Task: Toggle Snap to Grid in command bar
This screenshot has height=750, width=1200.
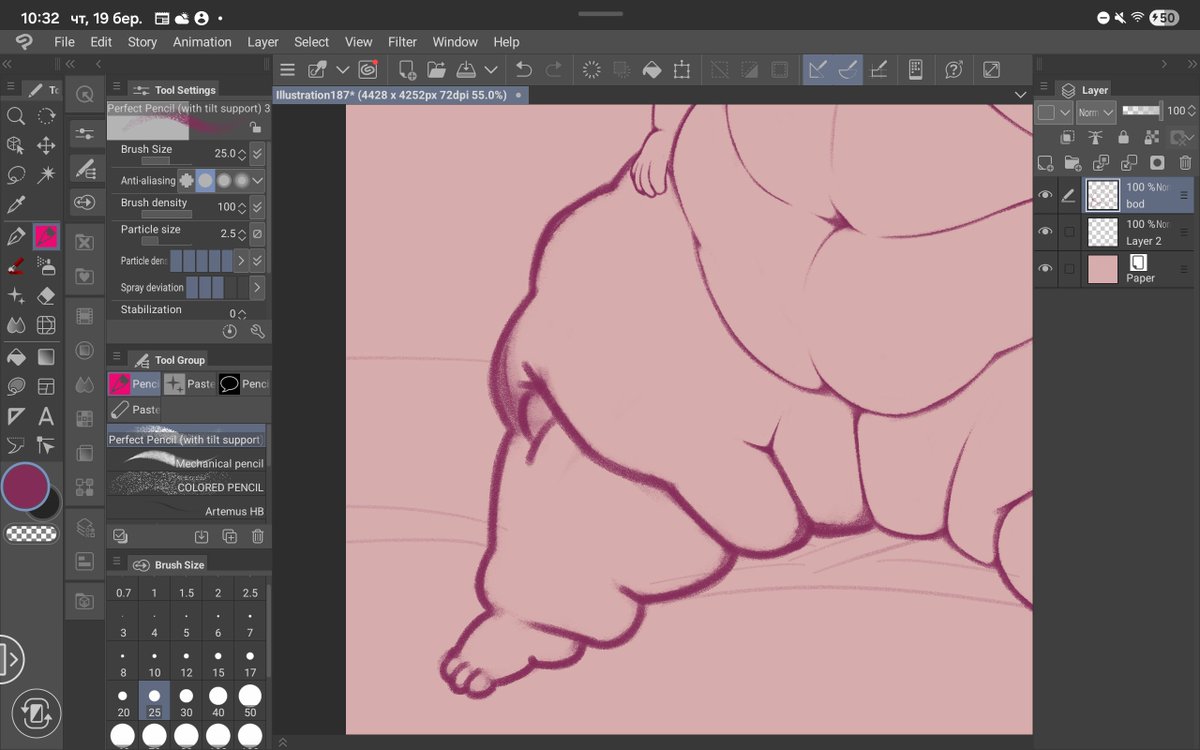Action: pos(878,70)
